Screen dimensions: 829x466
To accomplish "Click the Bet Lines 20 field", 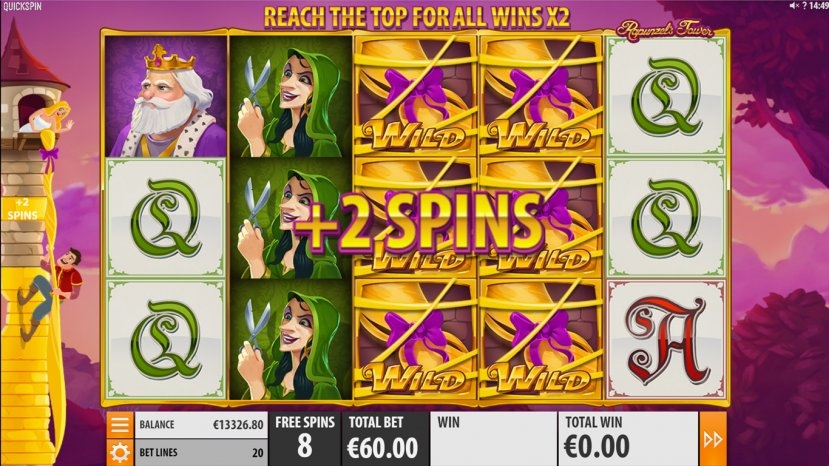I will point(201,453).
